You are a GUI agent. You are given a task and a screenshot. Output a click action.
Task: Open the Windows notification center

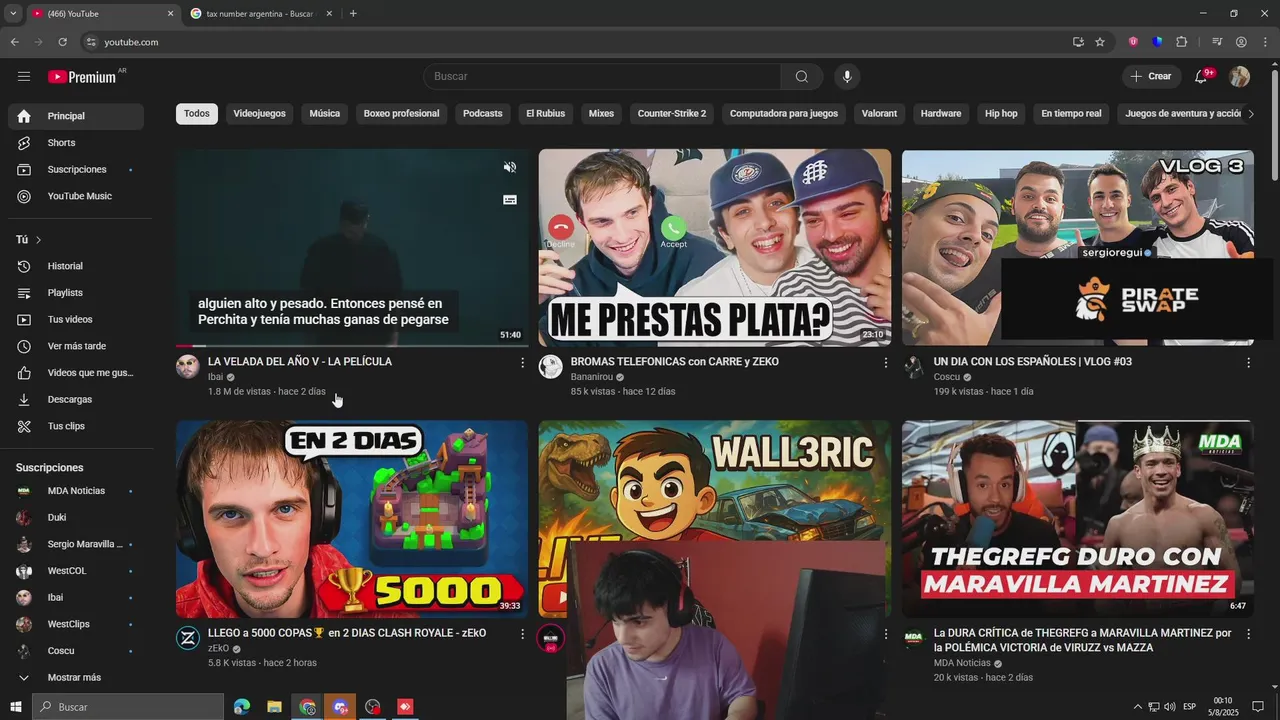(x=1258, y=707)
